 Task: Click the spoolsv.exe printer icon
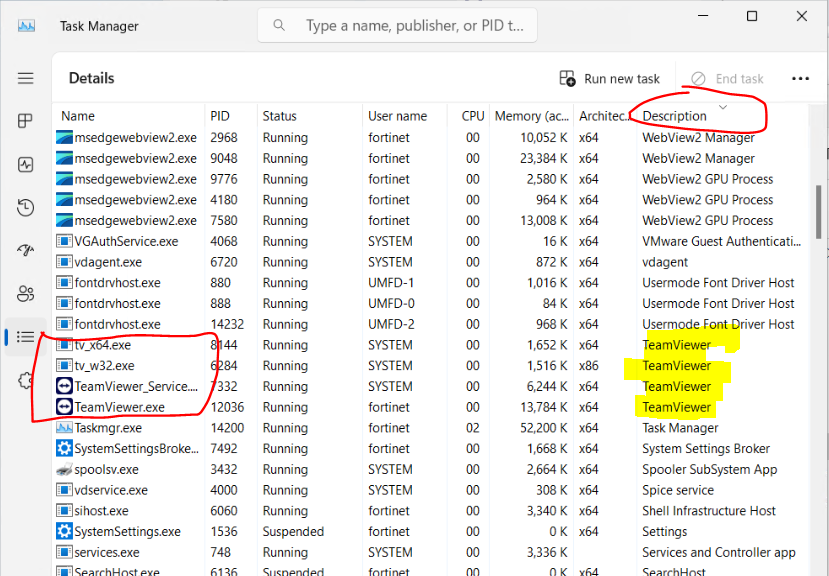(x=64, y=469)
